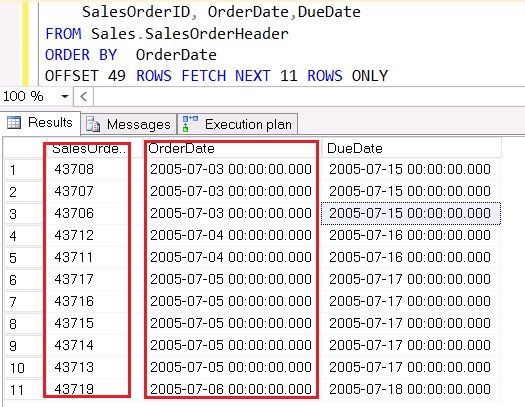This screenshot has width=525, height=407.
Task: Select result row header 11
Action: tap(24, 390)
